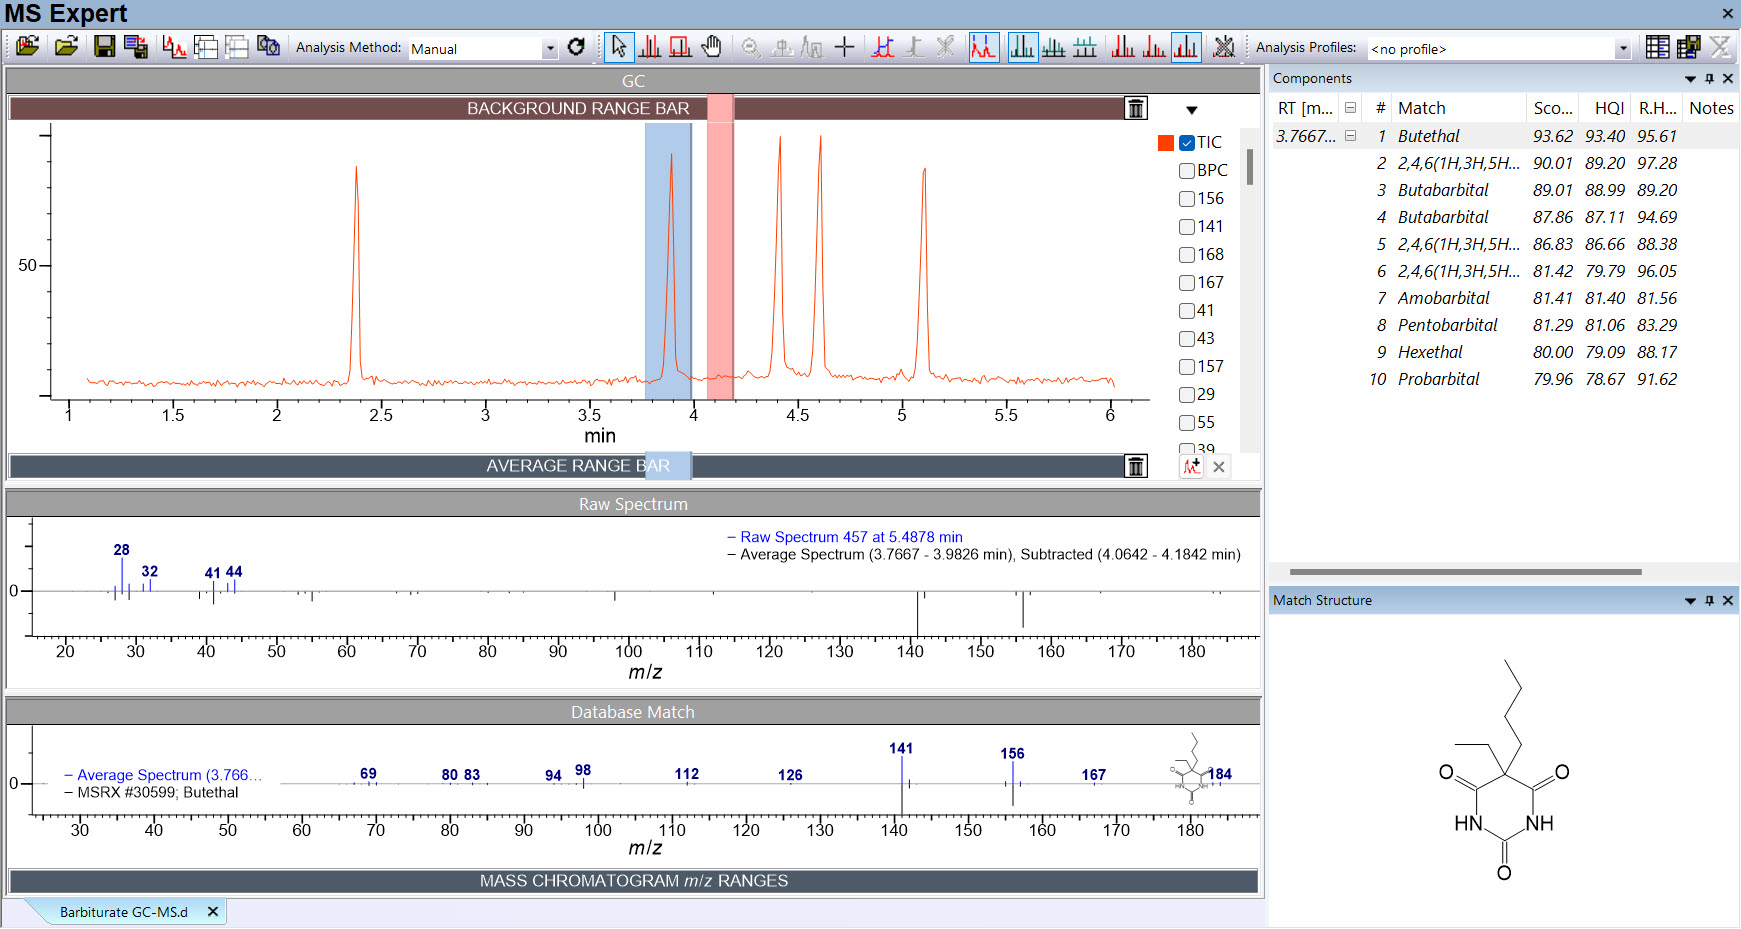Click the orange TIC color swatch
1741x929 pixels.
[x=1166, y=143]
